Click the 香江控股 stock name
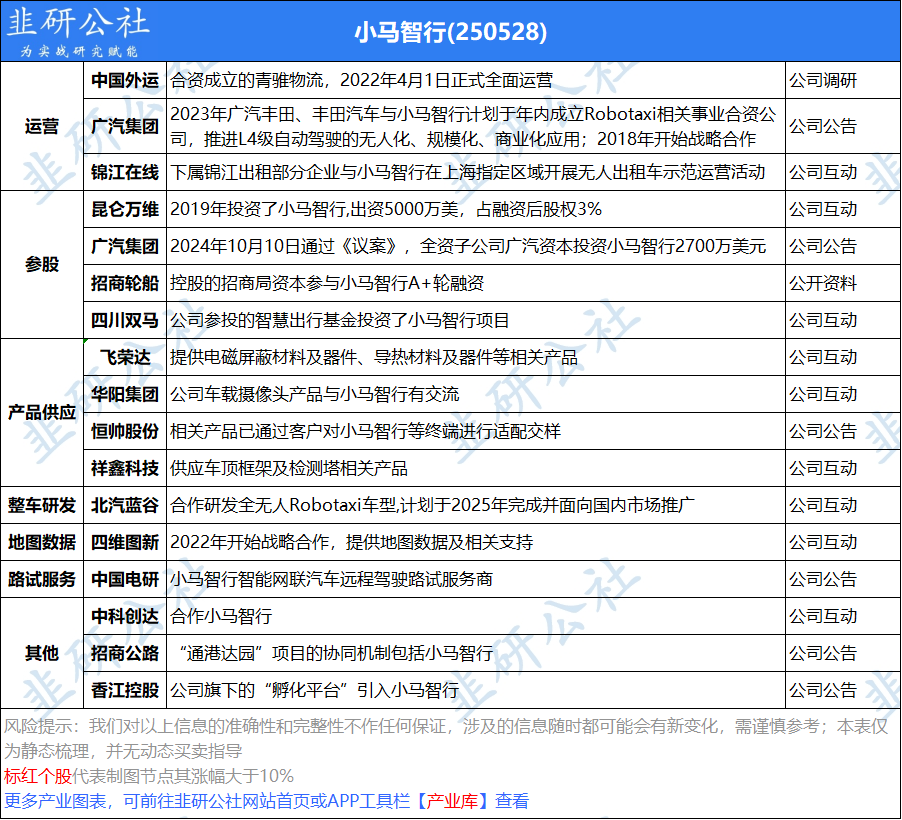The width and height of the screenshot is (902, 820). click(124, 690)
